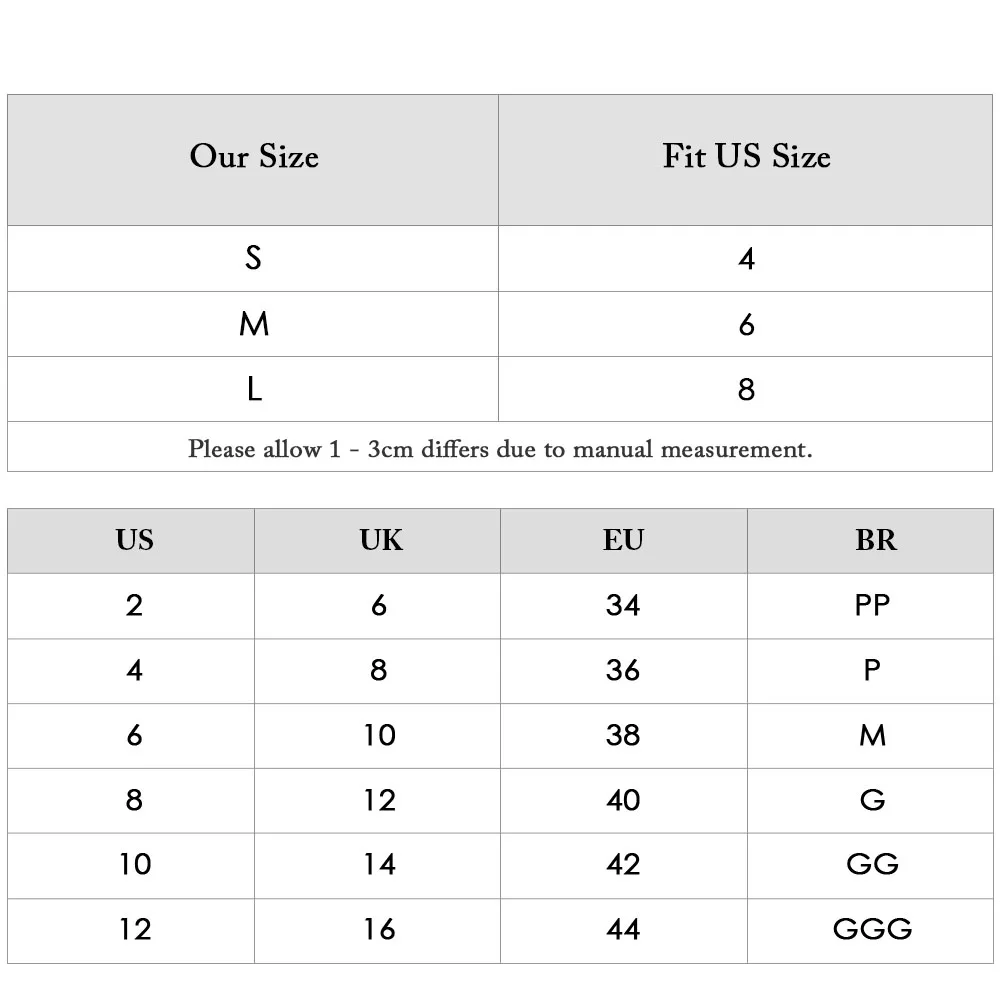Viewport: 1000px width, 1000px height.
Task: Select the size S cell
Action: point(253,258)
